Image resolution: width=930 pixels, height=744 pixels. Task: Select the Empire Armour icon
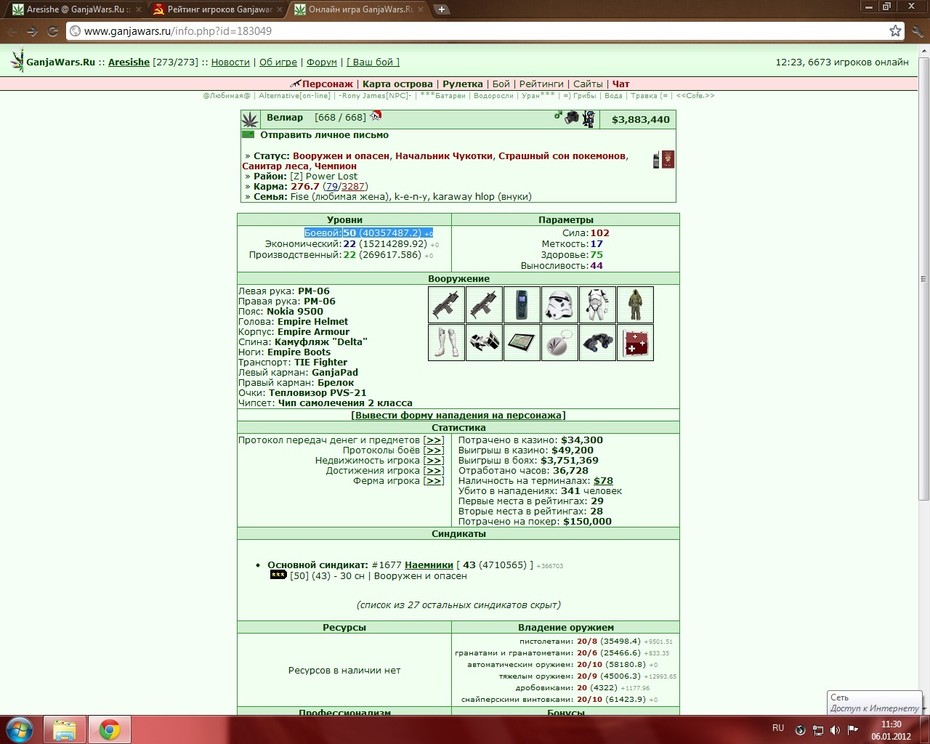(597, 304)
